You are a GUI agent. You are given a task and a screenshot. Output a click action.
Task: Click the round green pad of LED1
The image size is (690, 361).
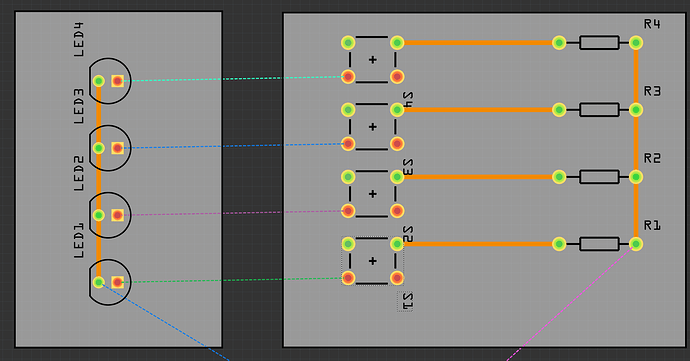[99, 282]
